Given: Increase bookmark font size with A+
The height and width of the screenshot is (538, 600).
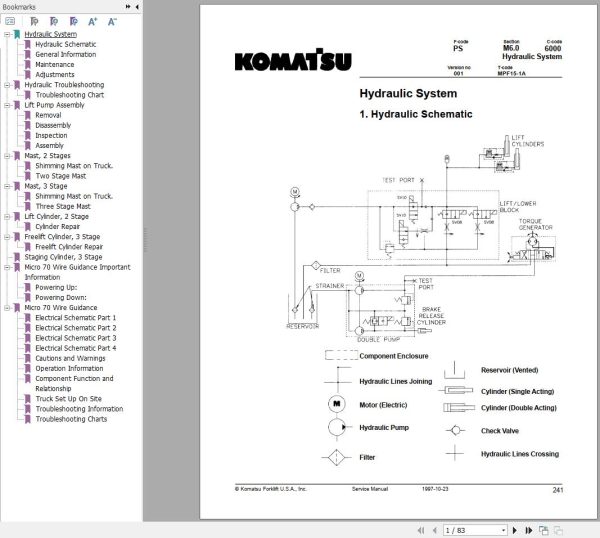Looking at the screenshot, I should [x=93, y=21].
